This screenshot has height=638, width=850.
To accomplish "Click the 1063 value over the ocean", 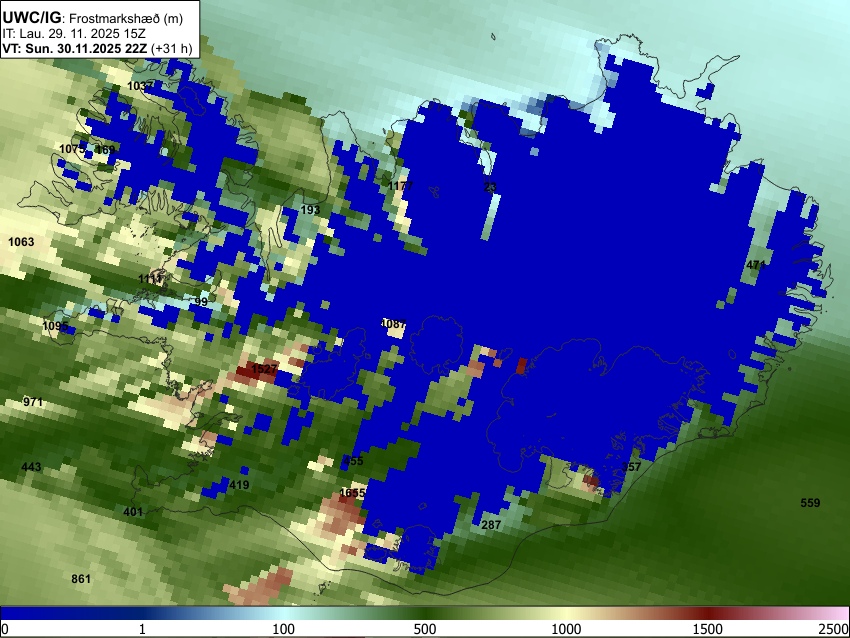I will point(21,242).
